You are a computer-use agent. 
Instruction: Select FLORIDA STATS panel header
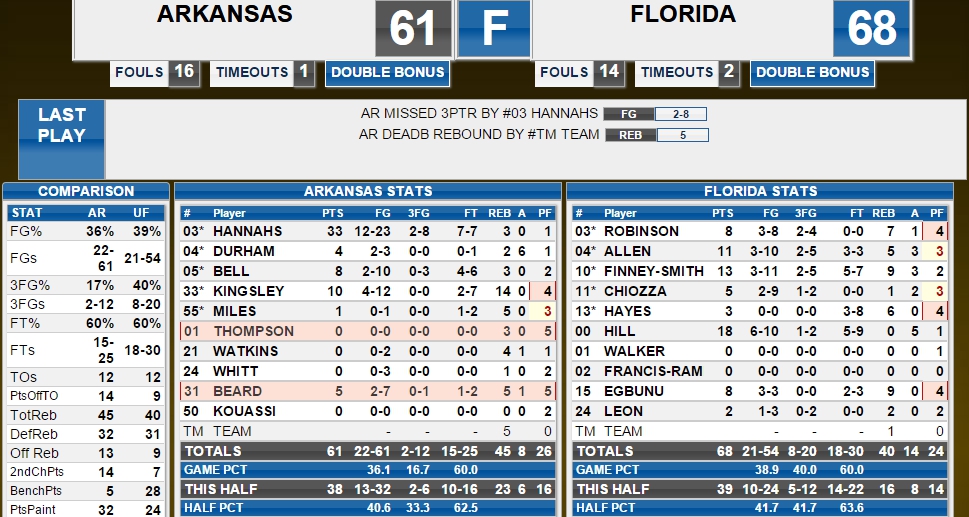point(760,191)
